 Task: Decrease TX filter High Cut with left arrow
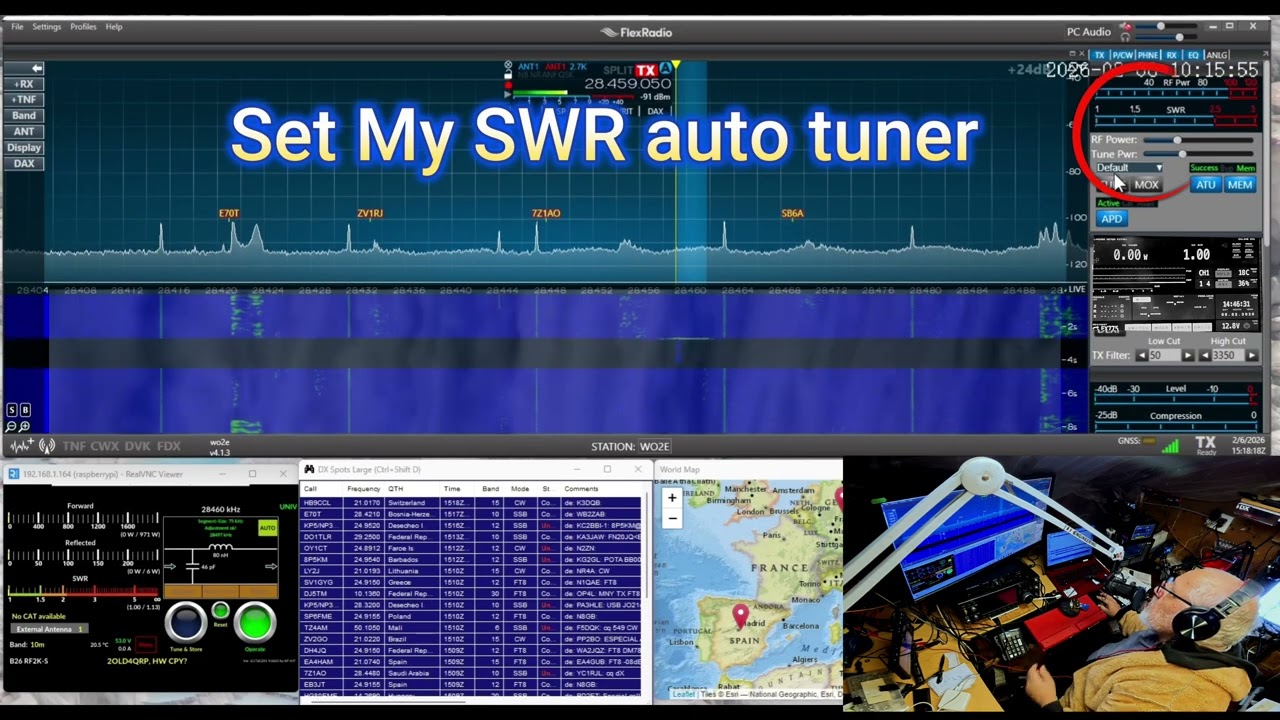[1204, 356]
